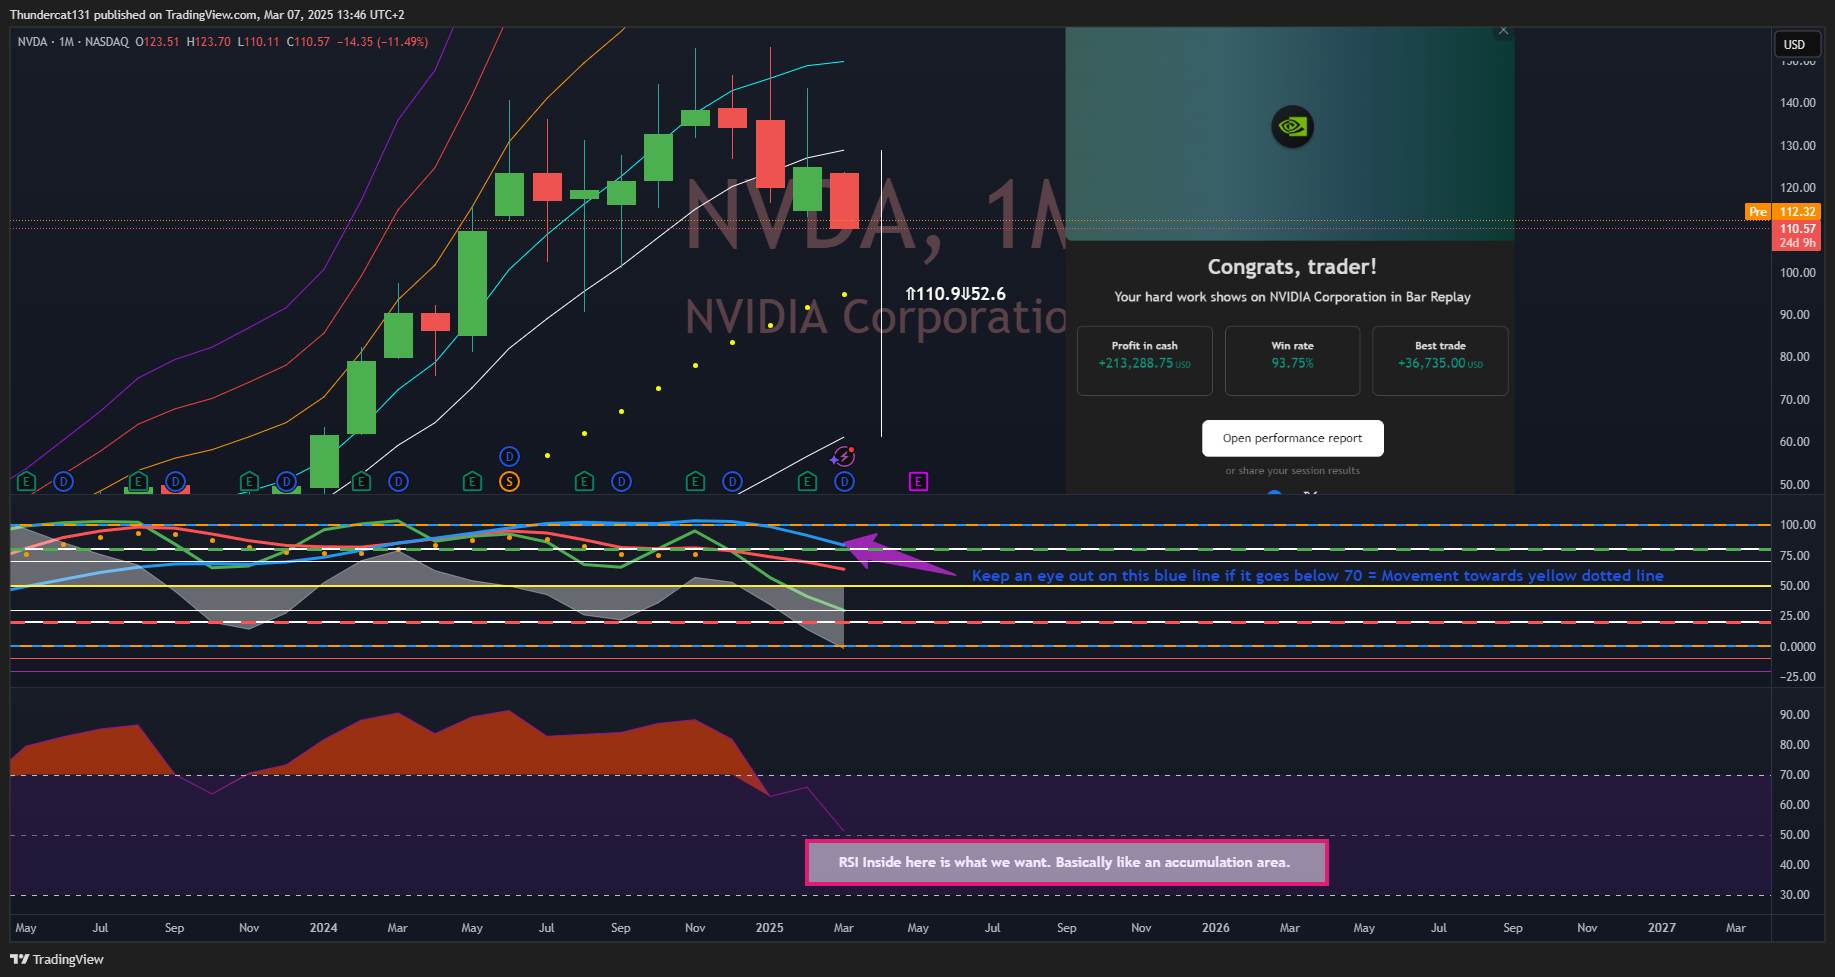This screenshot has height=977, width=1835.
Task: Click the share your session results link
Action: (1292, 471)
